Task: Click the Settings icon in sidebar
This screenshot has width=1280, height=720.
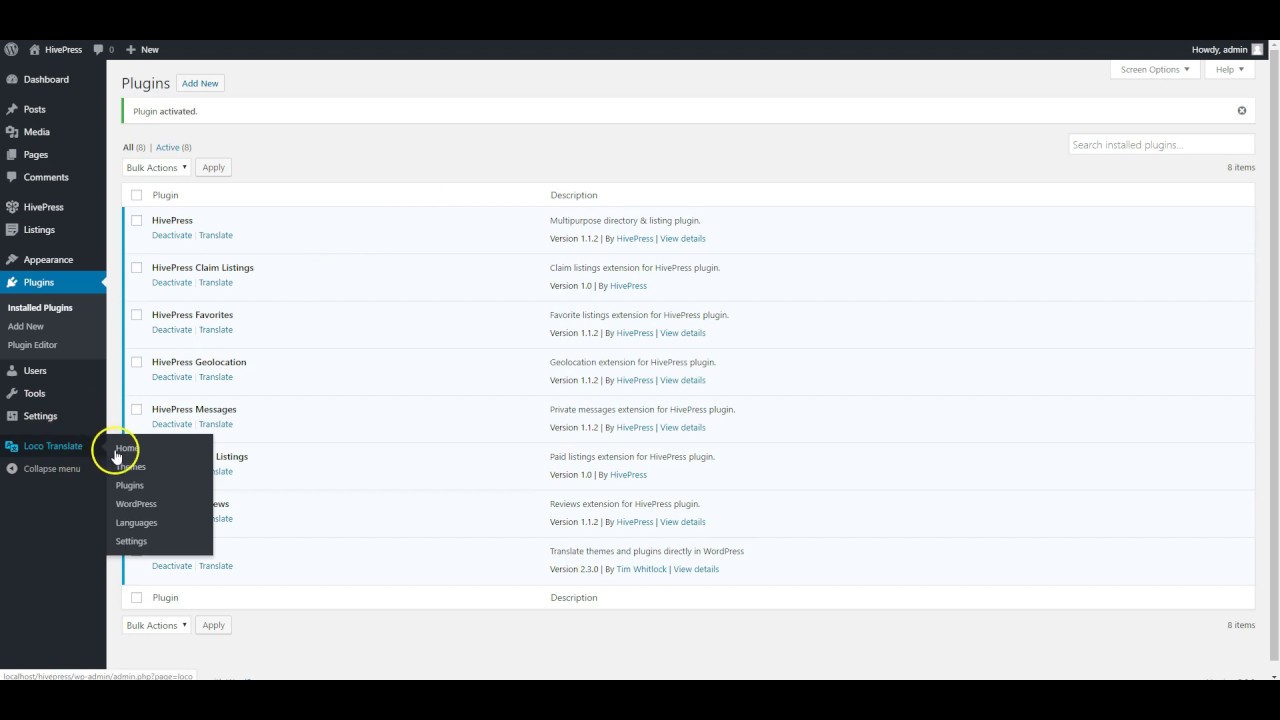Action: click(x=12, y=416)
